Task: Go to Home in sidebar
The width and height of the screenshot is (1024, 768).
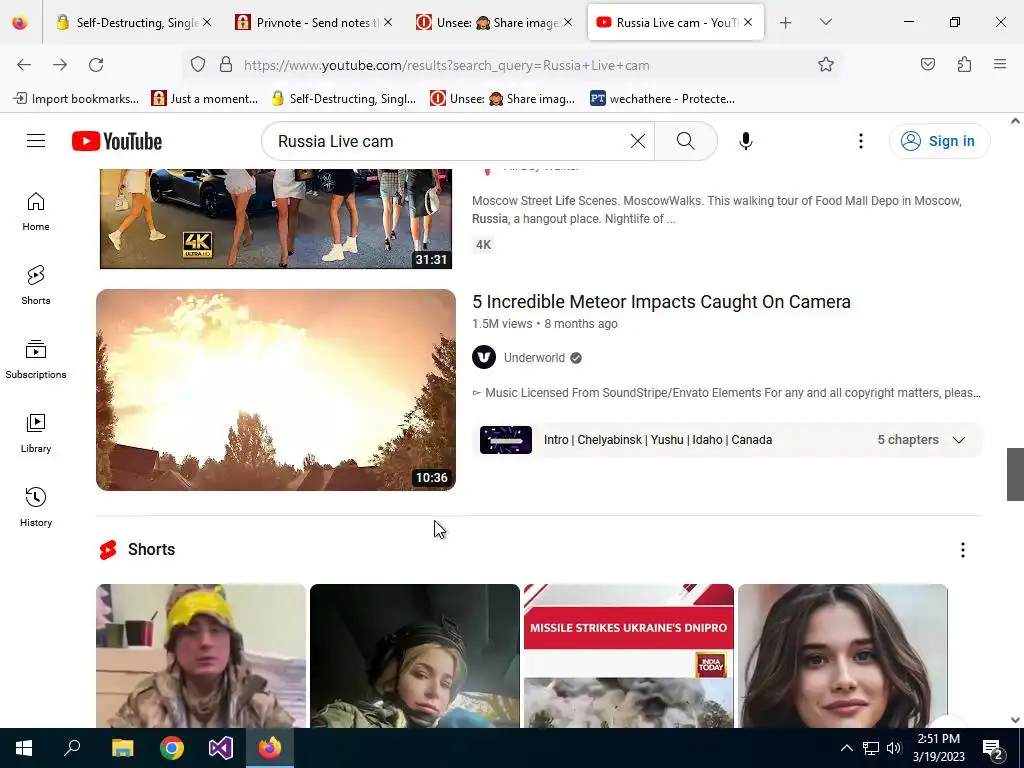Action: click(36, 212)
